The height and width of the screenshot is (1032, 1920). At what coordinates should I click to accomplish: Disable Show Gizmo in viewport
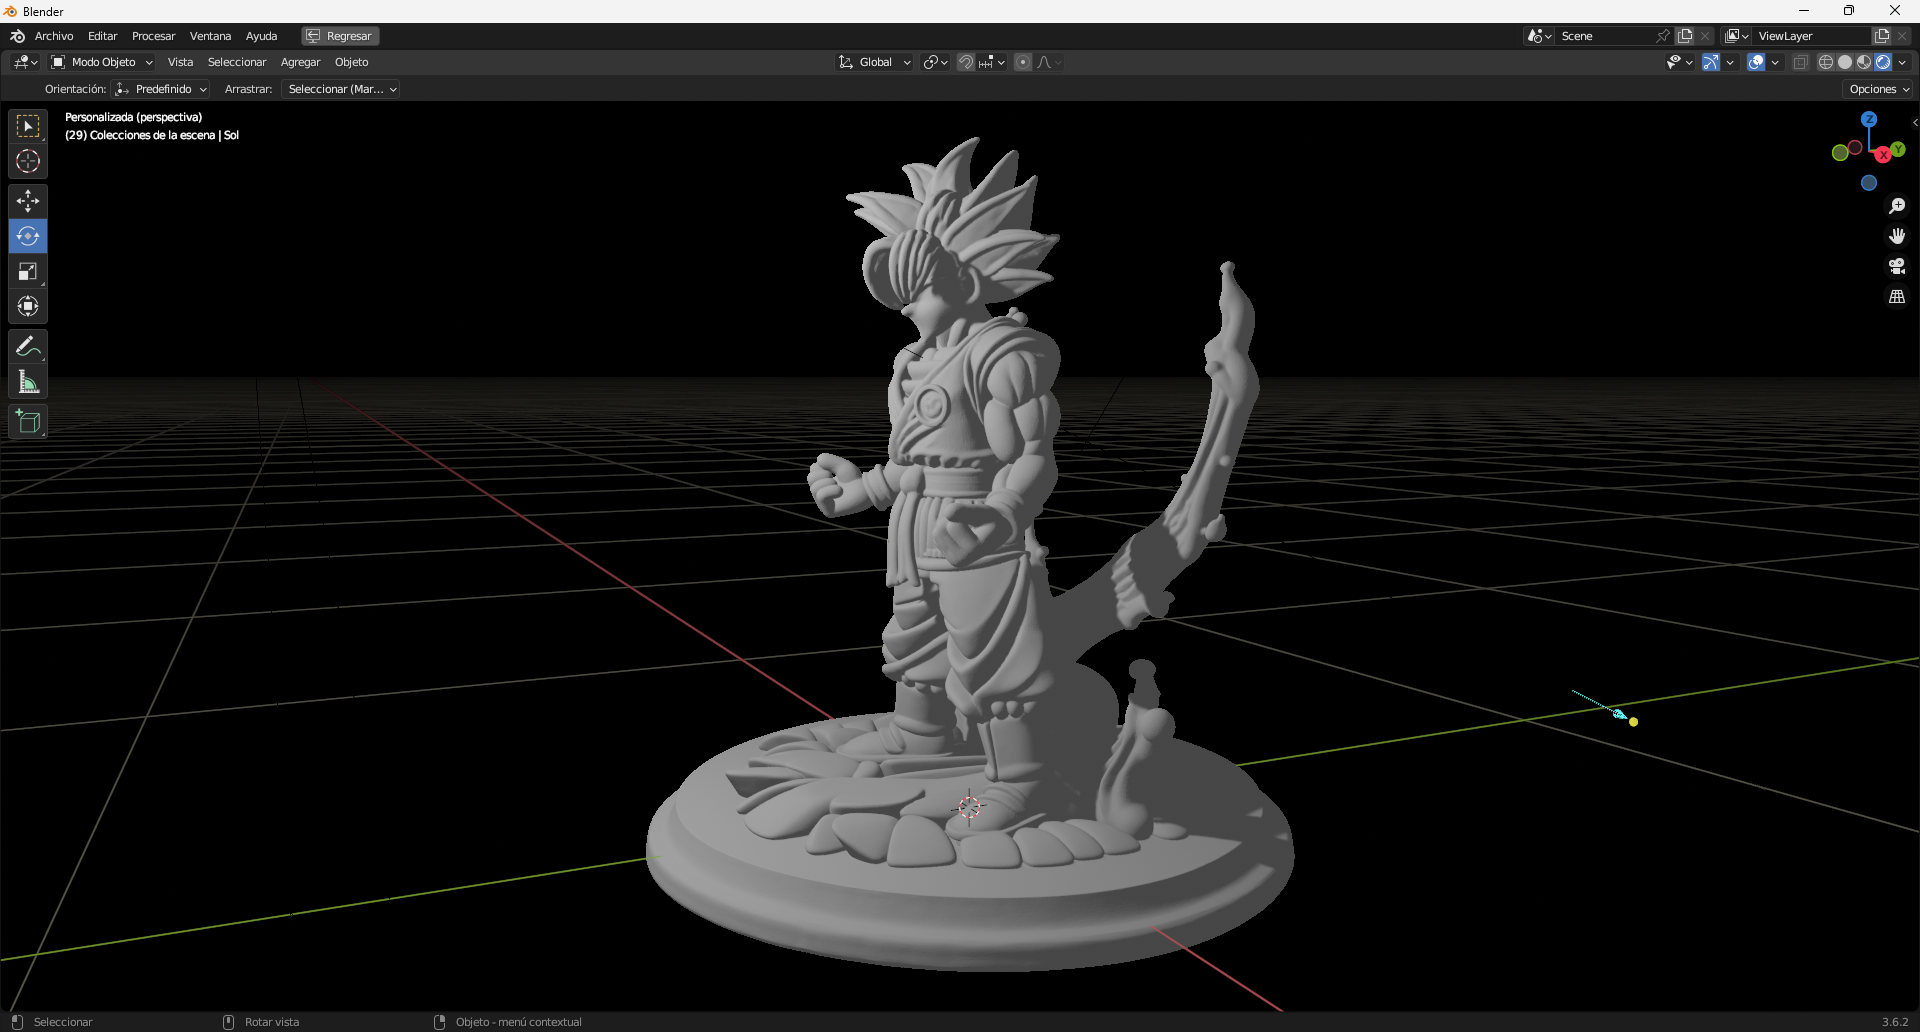1711,61
